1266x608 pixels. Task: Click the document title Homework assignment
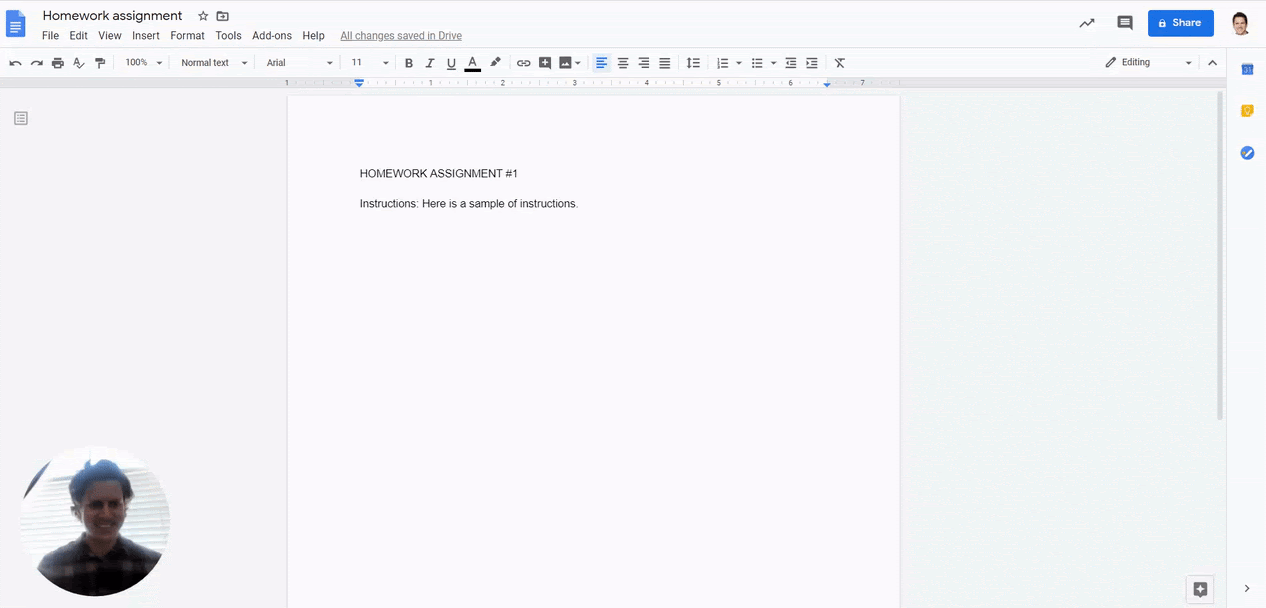pos(113,16)
